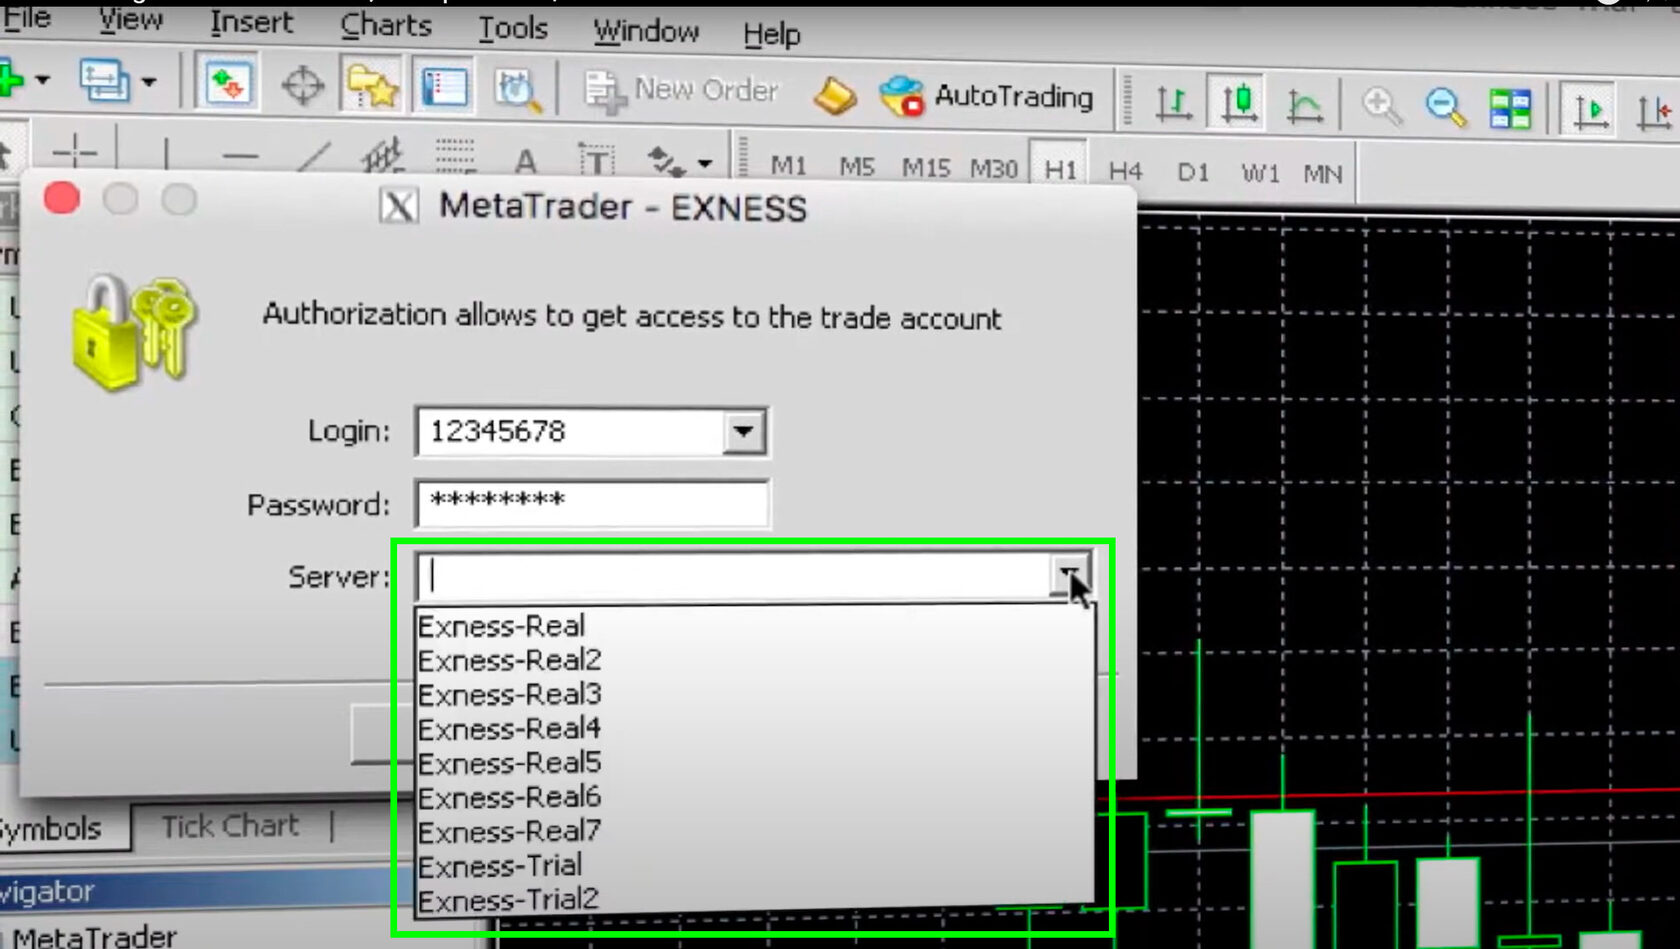Select the Exness-Trial server
This screenshot has height=949, width=1680.
[500, 865]
